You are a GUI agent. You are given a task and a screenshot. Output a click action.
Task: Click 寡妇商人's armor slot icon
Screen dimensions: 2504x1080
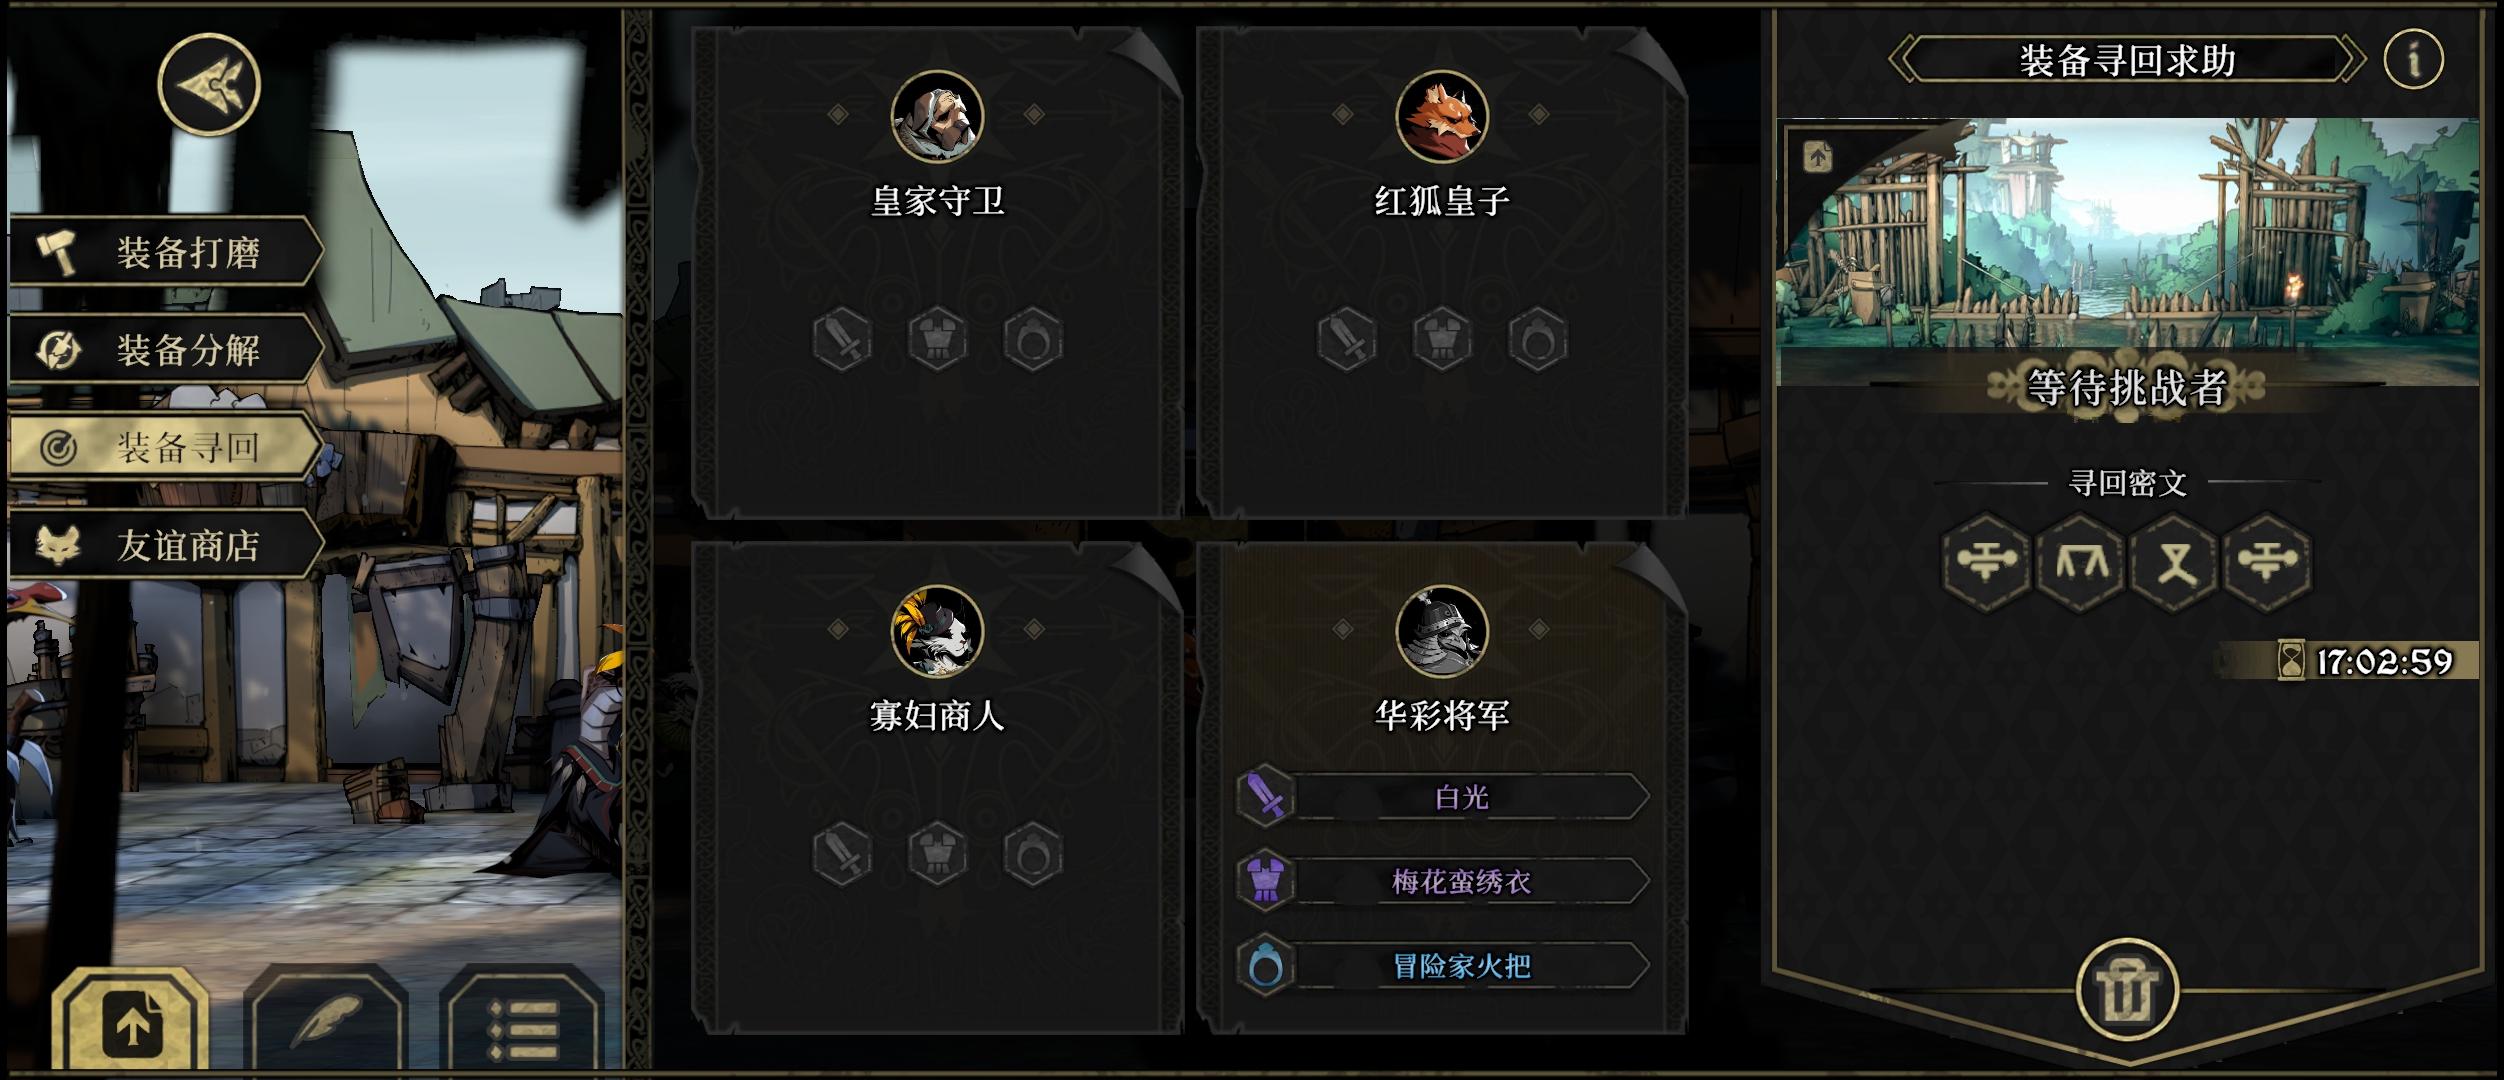coord(937,854)
